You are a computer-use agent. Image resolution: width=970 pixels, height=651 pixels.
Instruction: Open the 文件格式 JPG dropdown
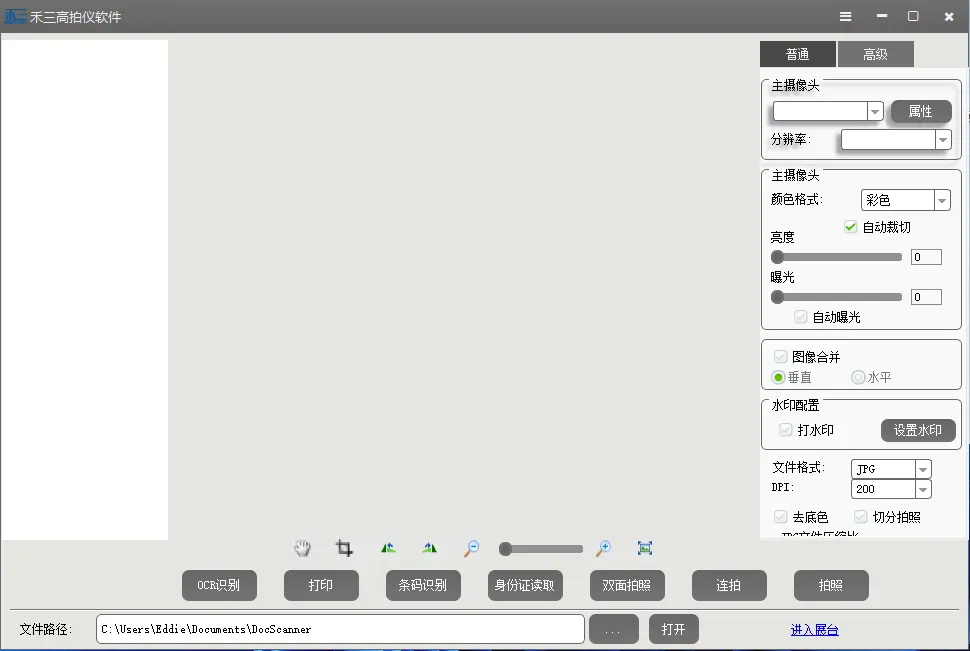point(922,469)
